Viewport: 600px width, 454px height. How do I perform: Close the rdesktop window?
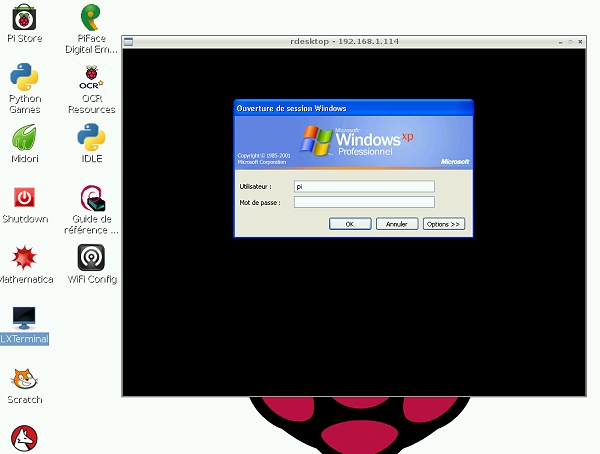pyautogui.click(x=580, y=42)
